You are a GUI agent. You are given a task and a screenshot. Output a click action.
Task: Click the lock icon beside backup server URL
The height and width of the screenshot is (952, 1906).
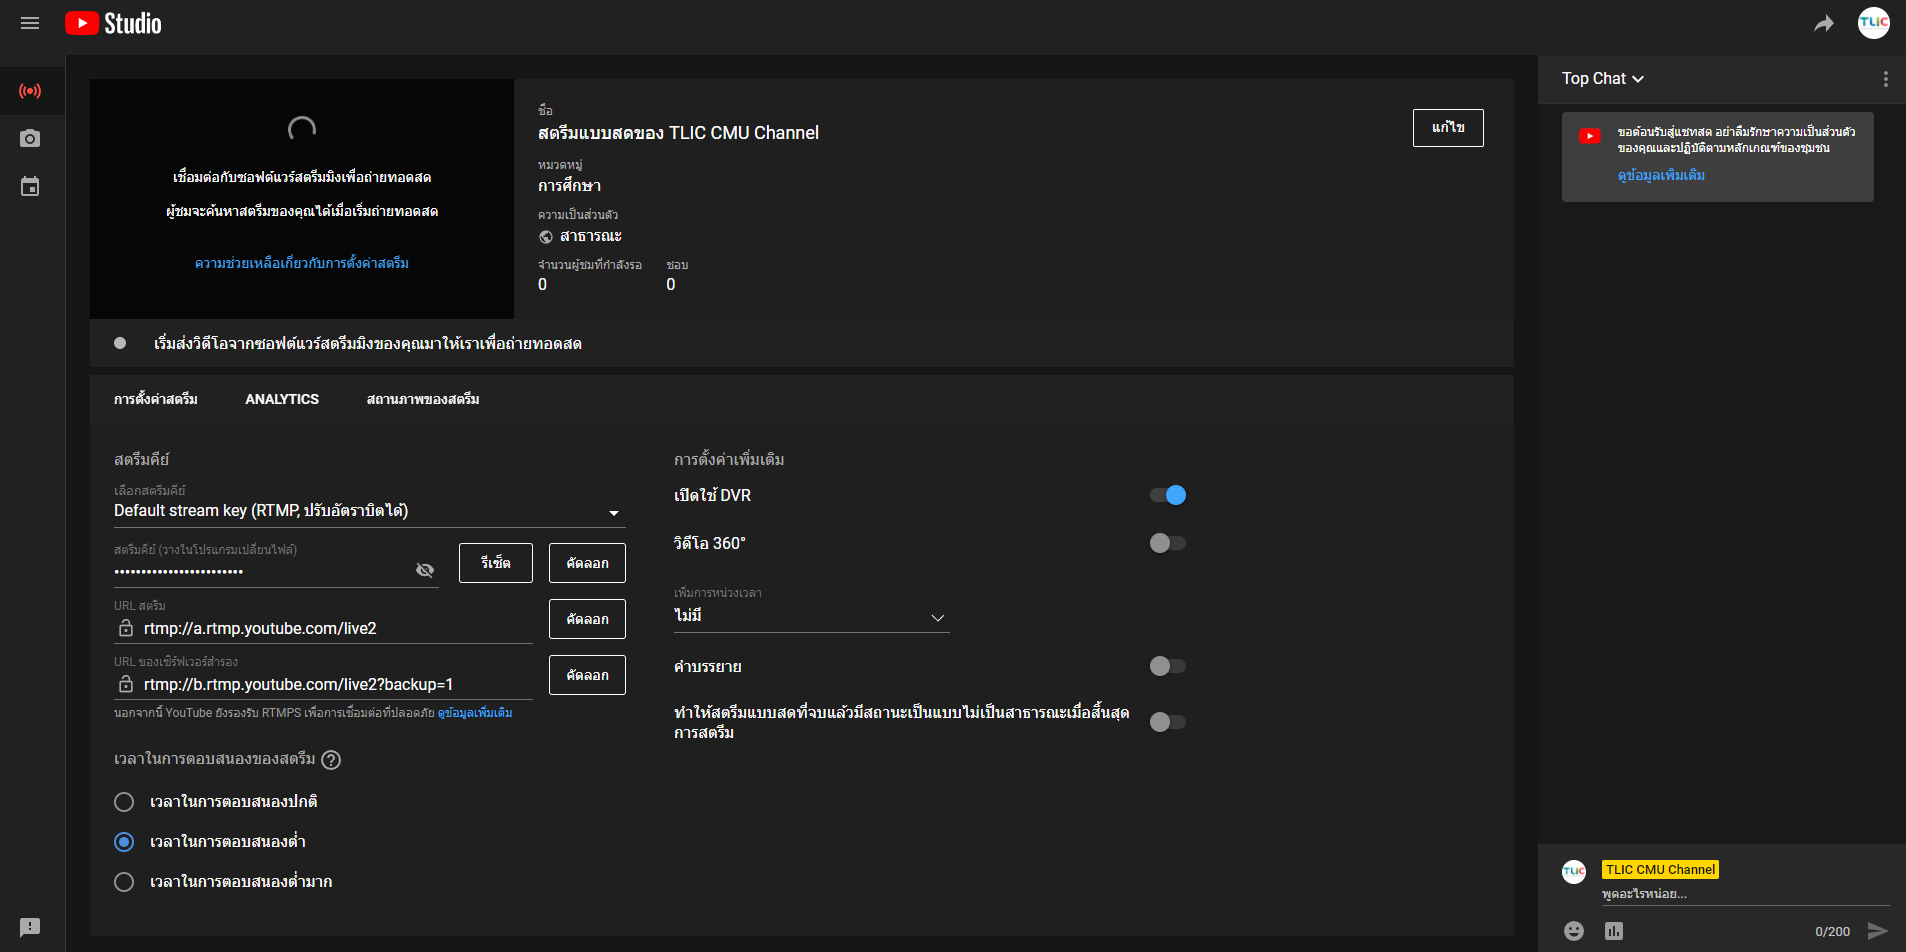[x=126, y=684]
